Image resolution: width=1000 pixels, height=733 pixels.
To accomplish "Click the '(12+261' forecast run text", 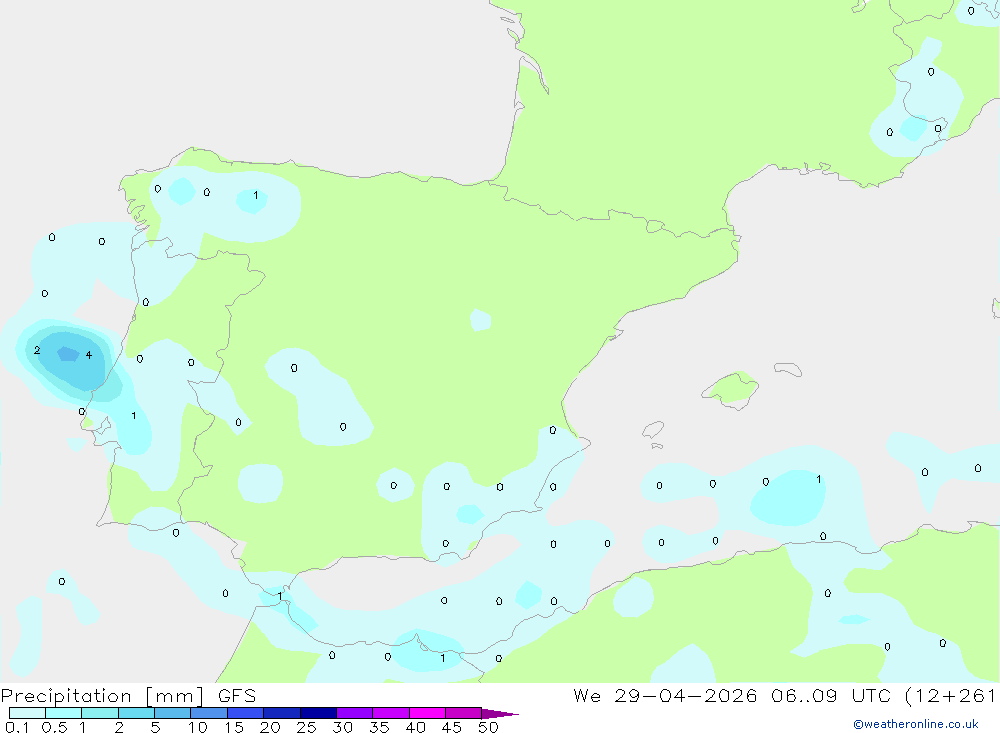I will tap(950, 696).
